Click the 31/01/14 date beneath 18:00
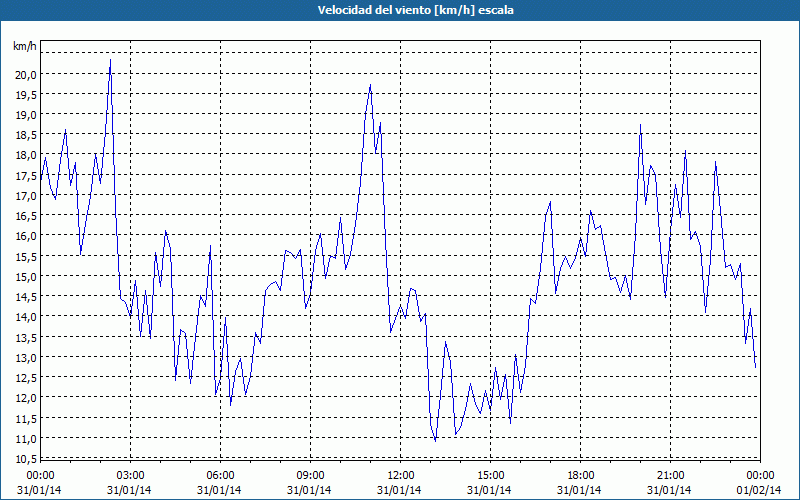800x500 pixels. tap(580, 490)
